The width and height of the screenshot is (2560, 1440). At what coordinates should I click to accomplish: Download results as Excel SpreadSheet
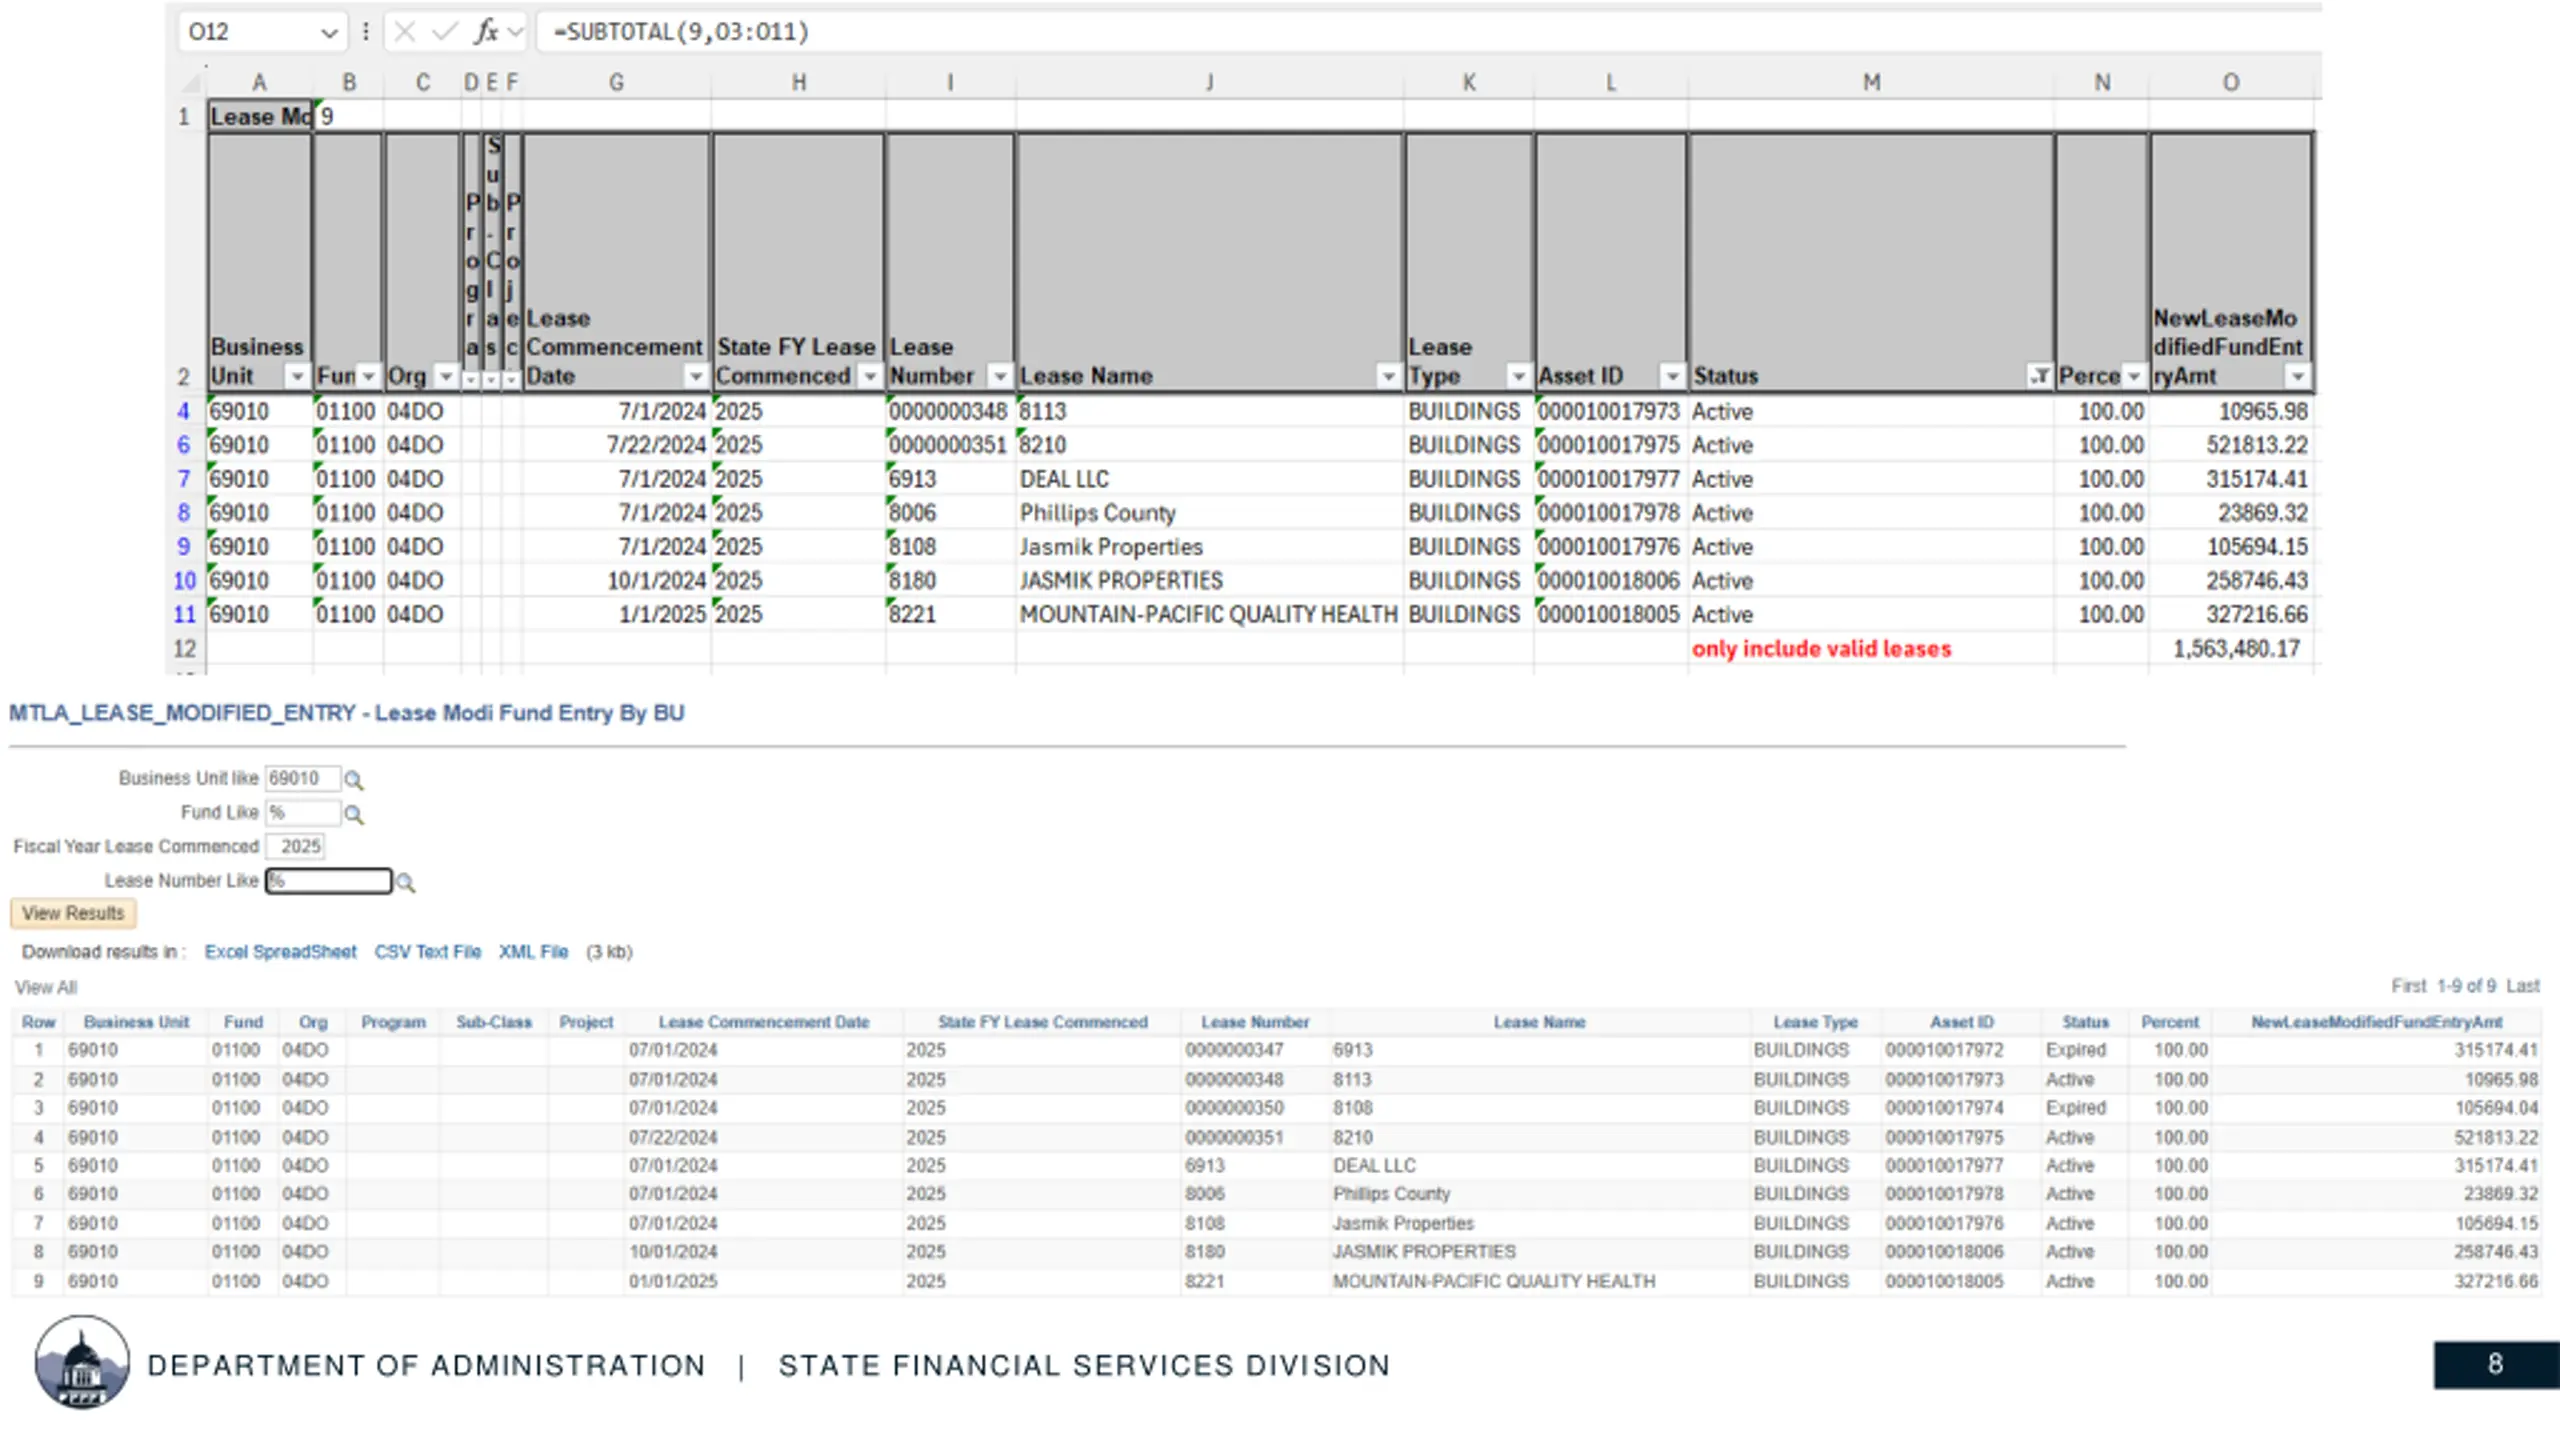(x=280, y=952)
